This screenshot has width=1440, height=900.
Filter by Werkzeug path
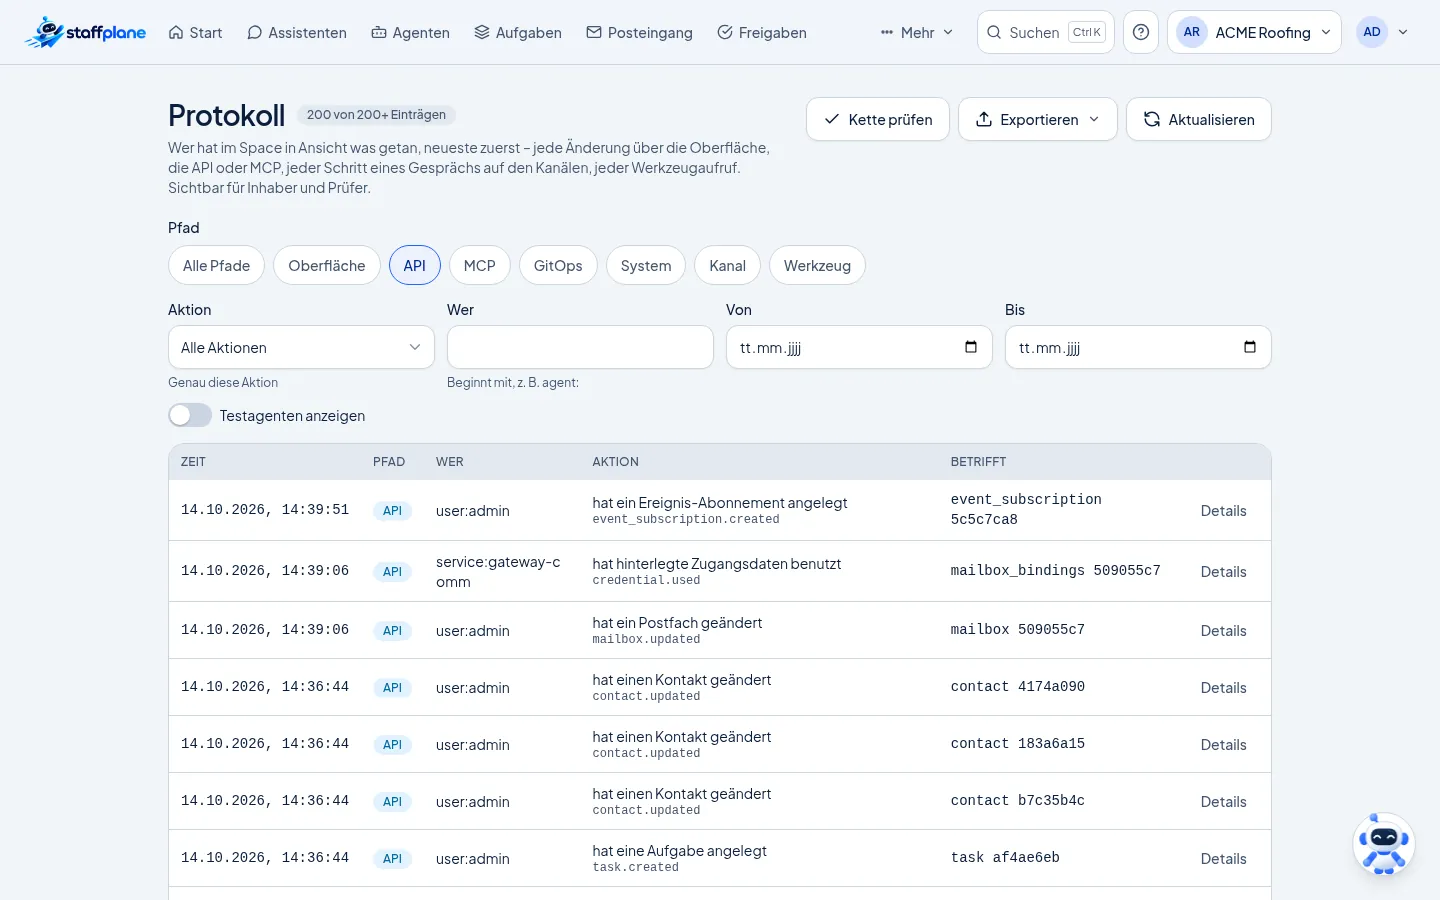[x=817, y=265]
